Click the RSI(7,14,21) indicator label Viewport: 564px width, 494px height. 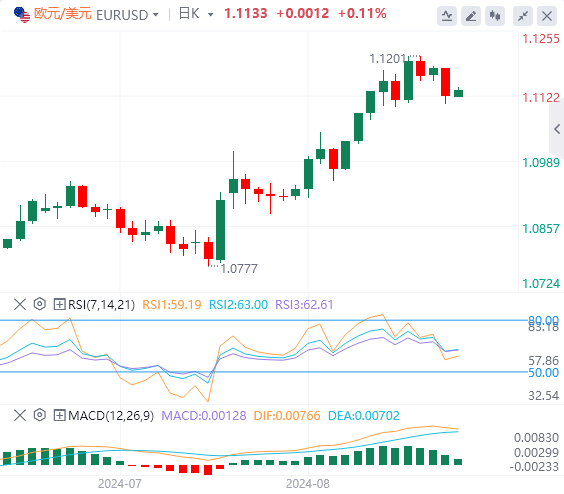pos(101,305)
